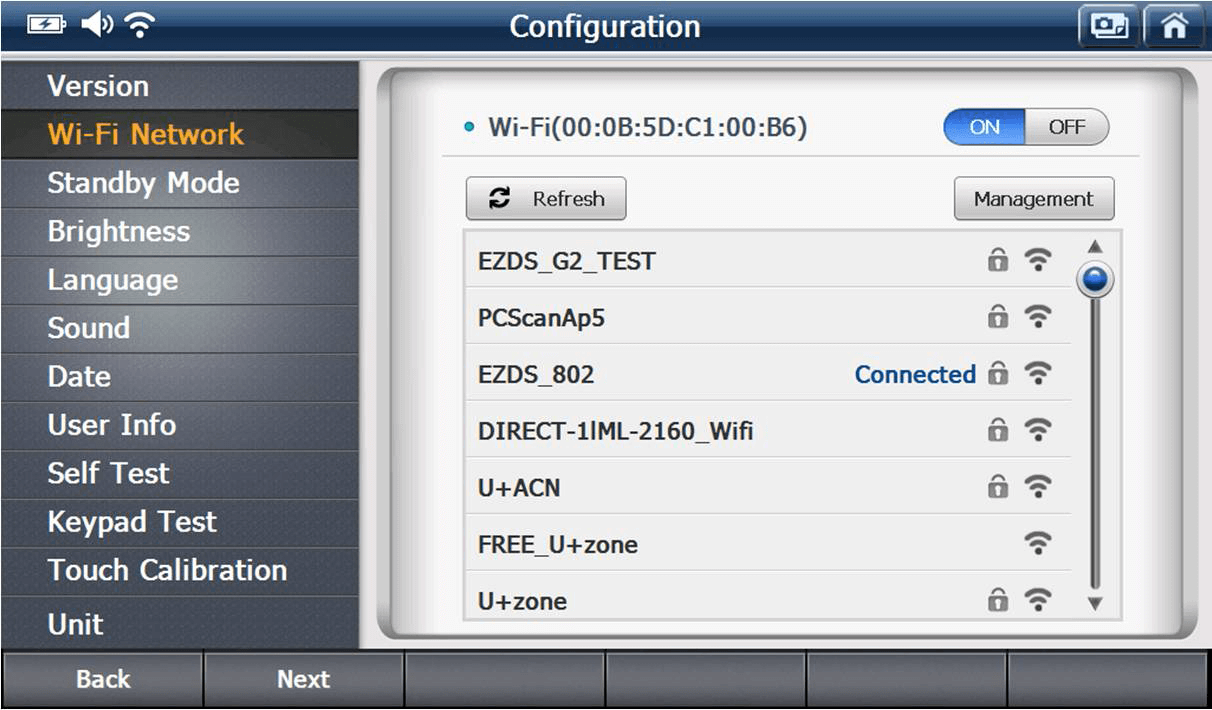The height and width of the screenshot is (710, 1212).
Task: Click the lock icon next to Connected
Action: click(x=997, y=374)
